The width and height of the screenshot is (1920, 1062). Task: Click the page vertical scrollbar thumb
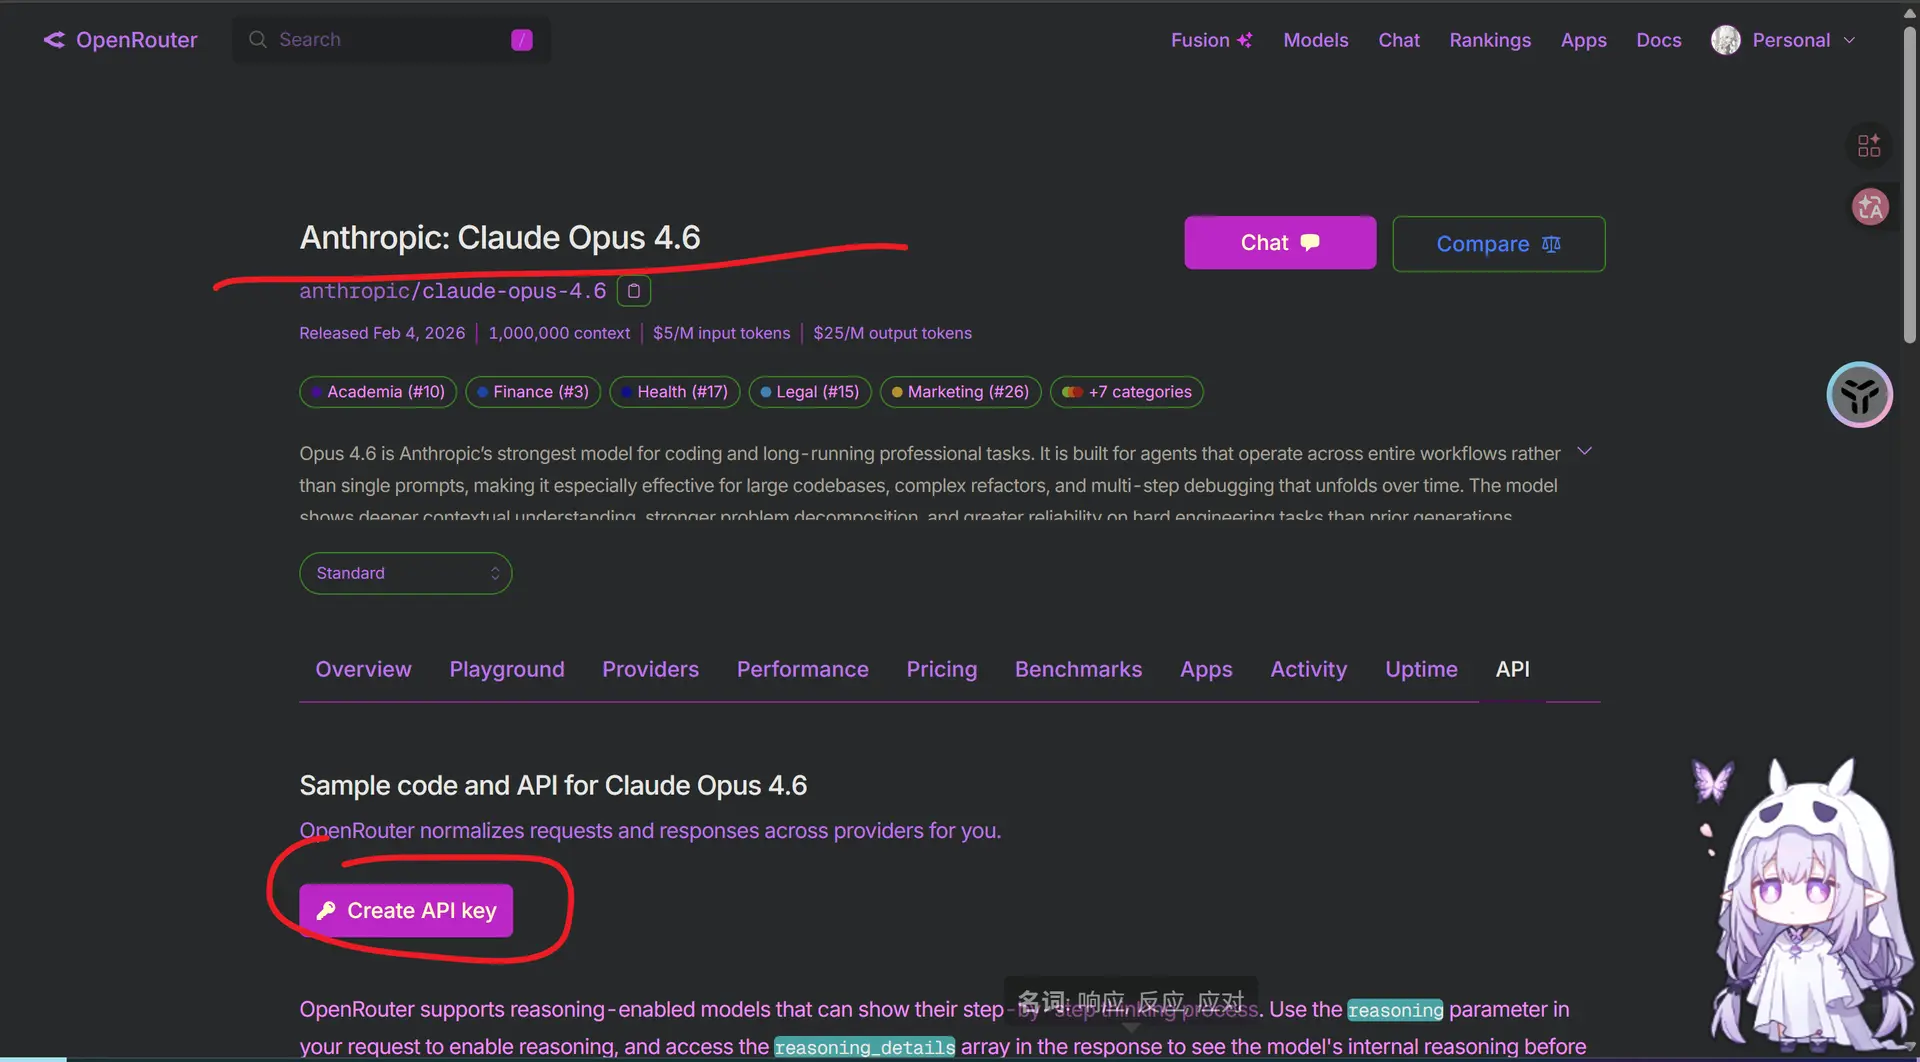[1910, 185]
